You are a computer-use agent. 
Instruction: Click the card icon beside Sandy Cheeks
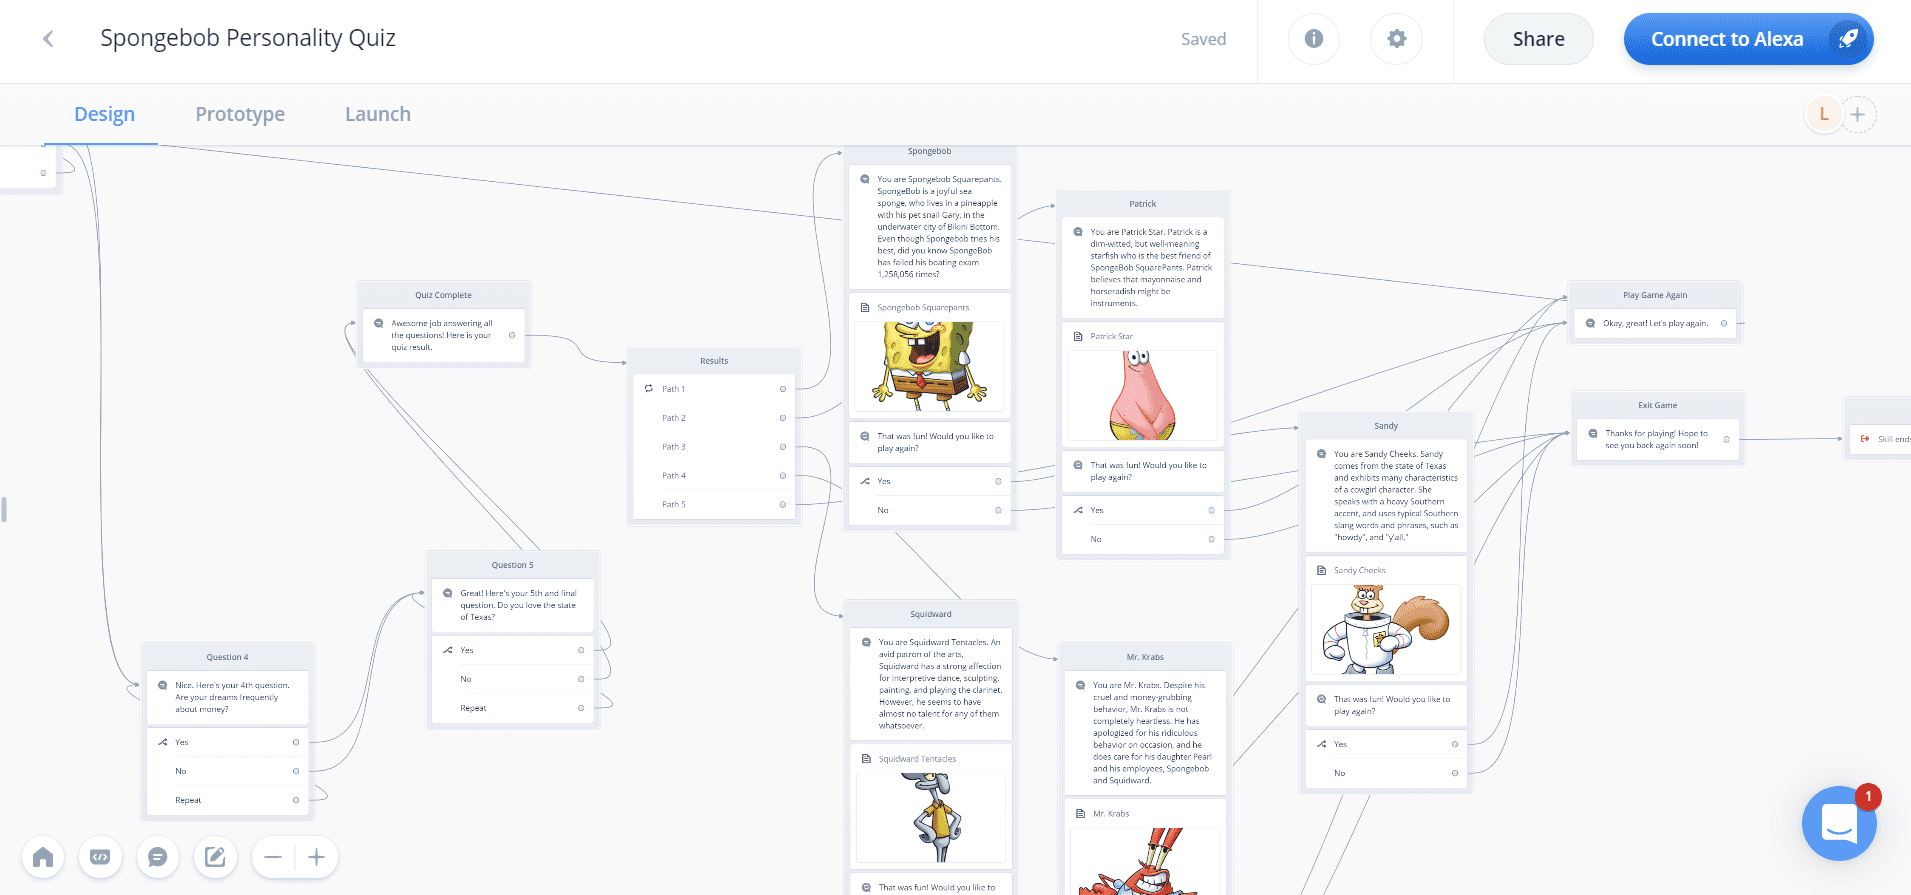pos(1322,571)
